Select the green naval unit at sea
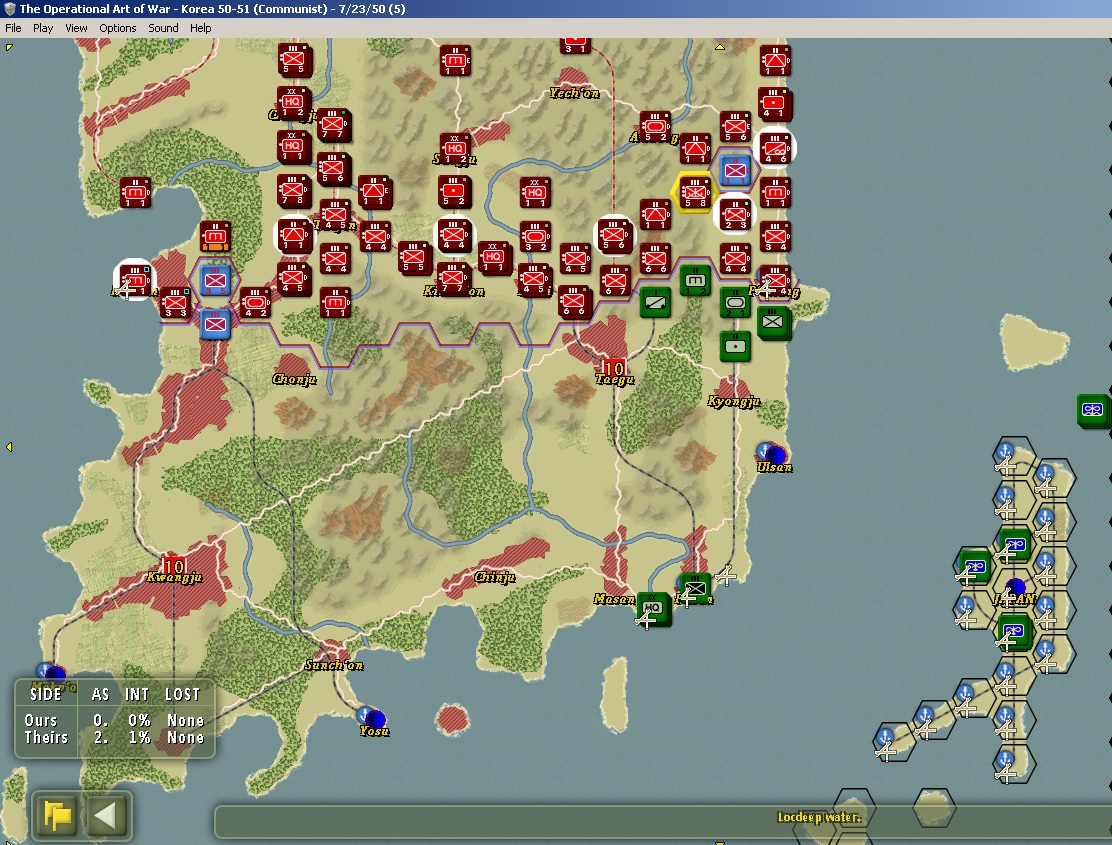1112x845 pixels. tap(1093, 411)
